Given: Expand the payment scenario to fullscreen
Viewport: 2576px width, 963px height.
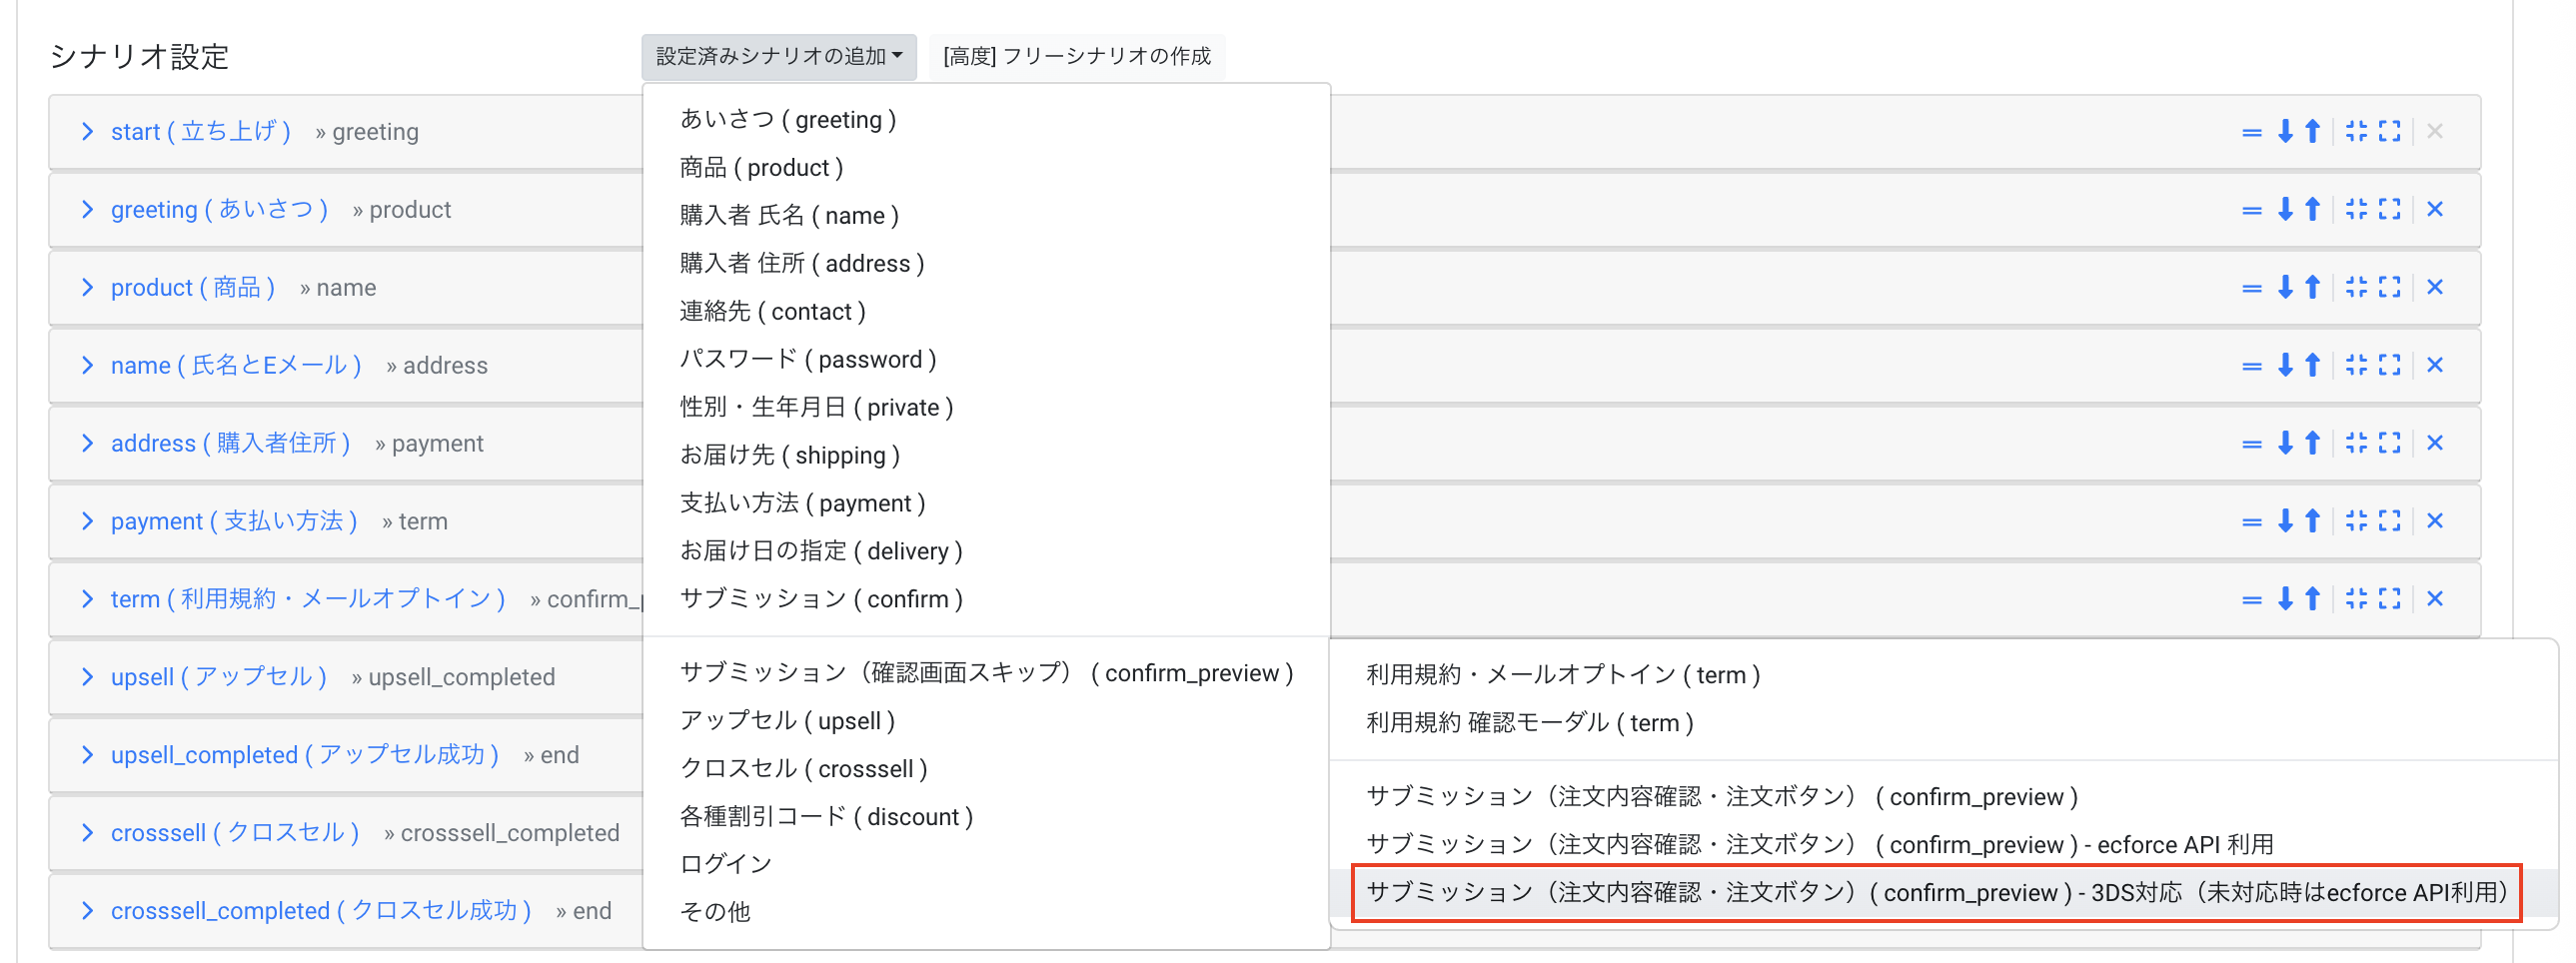Looking at the screenshot, I should click(2390, 521).
